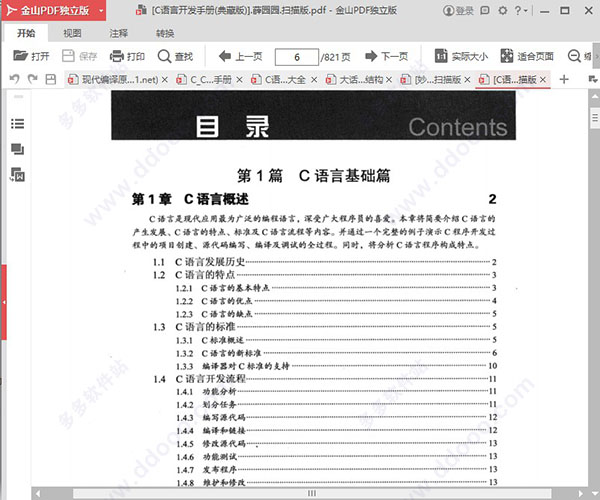Go to previous page 上一页
This screenshot has width=600, height=500.
(240, 57)
